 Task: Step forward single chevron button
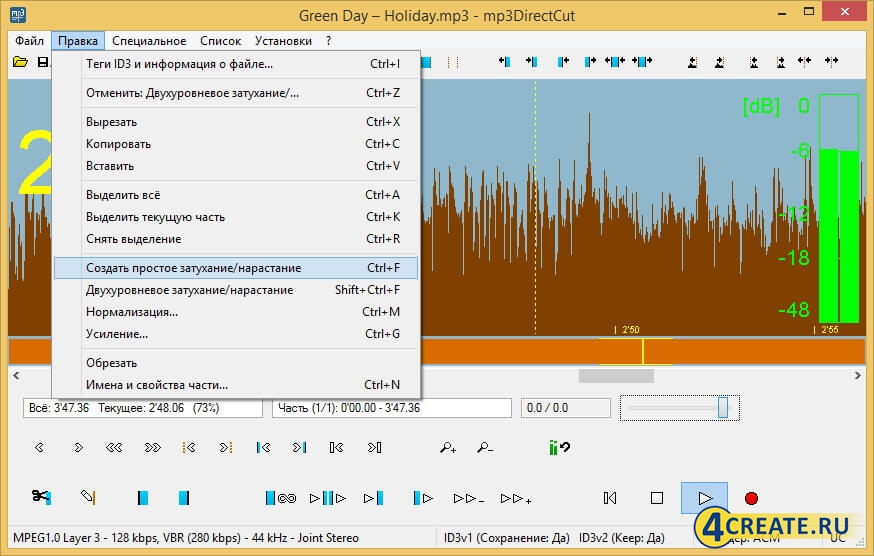point(78,447)
